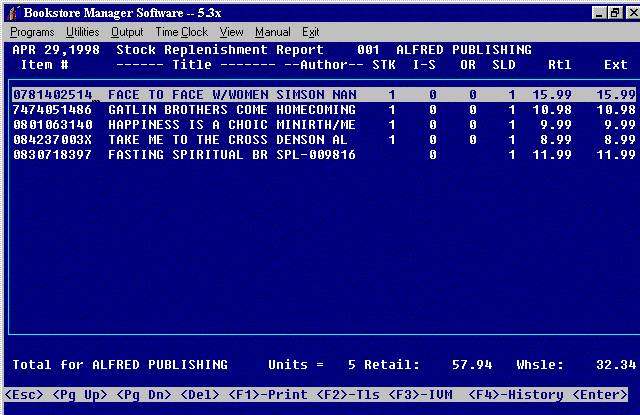The image size is (640, 415).
Task: Minimize the Bookstore Manager window
Action: (599, 13)
